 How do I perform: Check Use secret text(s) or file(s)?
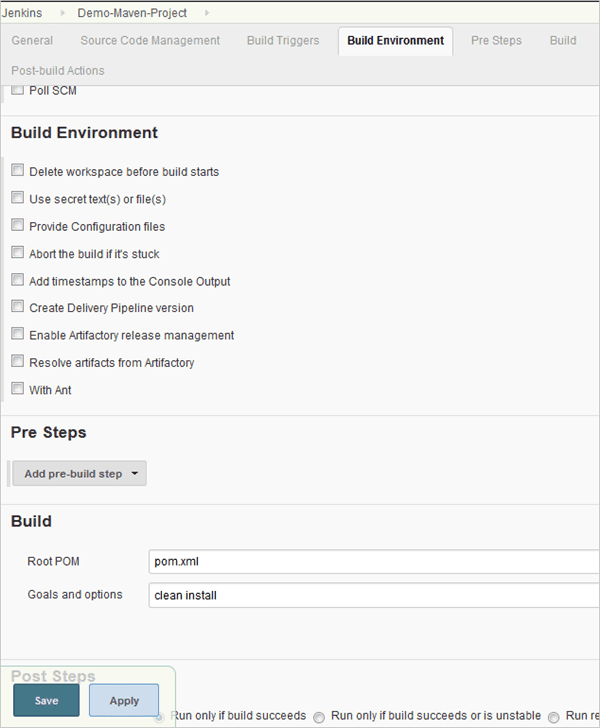tap(18, 198)
